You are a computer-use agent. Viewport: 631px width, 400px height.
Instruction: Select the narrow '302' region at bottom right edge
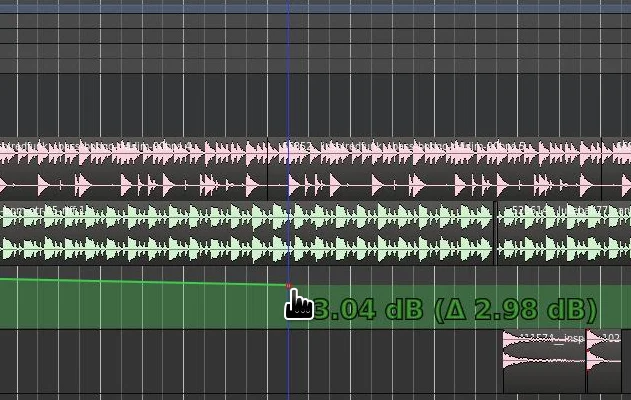tap(604, 362)
